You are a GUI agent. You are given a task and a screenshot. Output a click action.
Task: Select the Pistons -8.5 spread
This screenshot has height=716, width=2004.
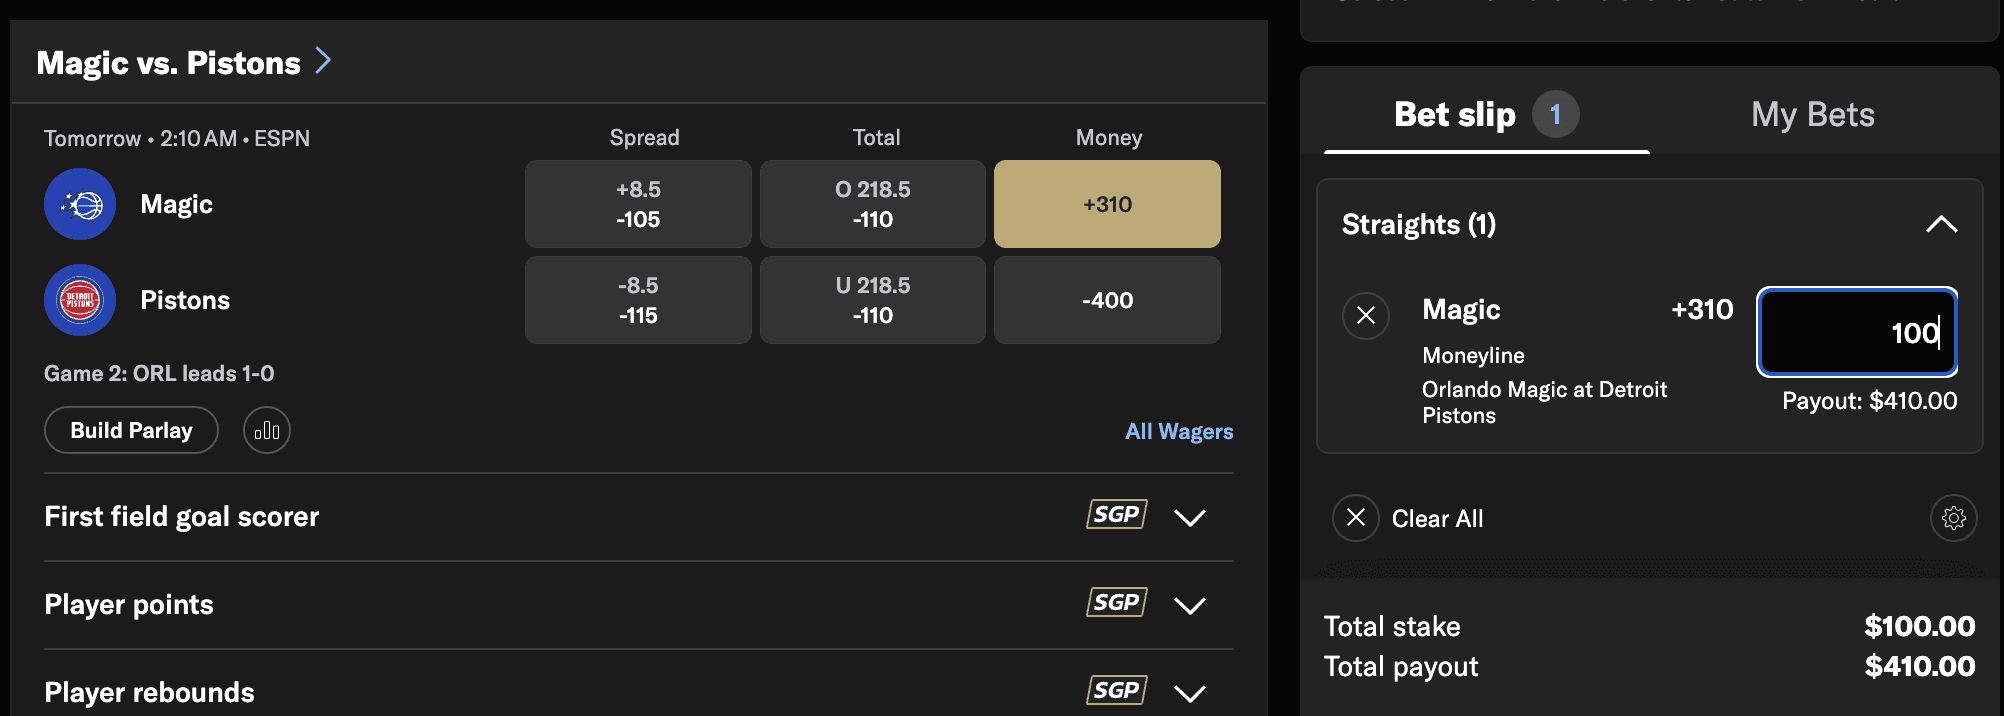coord(637,299)
